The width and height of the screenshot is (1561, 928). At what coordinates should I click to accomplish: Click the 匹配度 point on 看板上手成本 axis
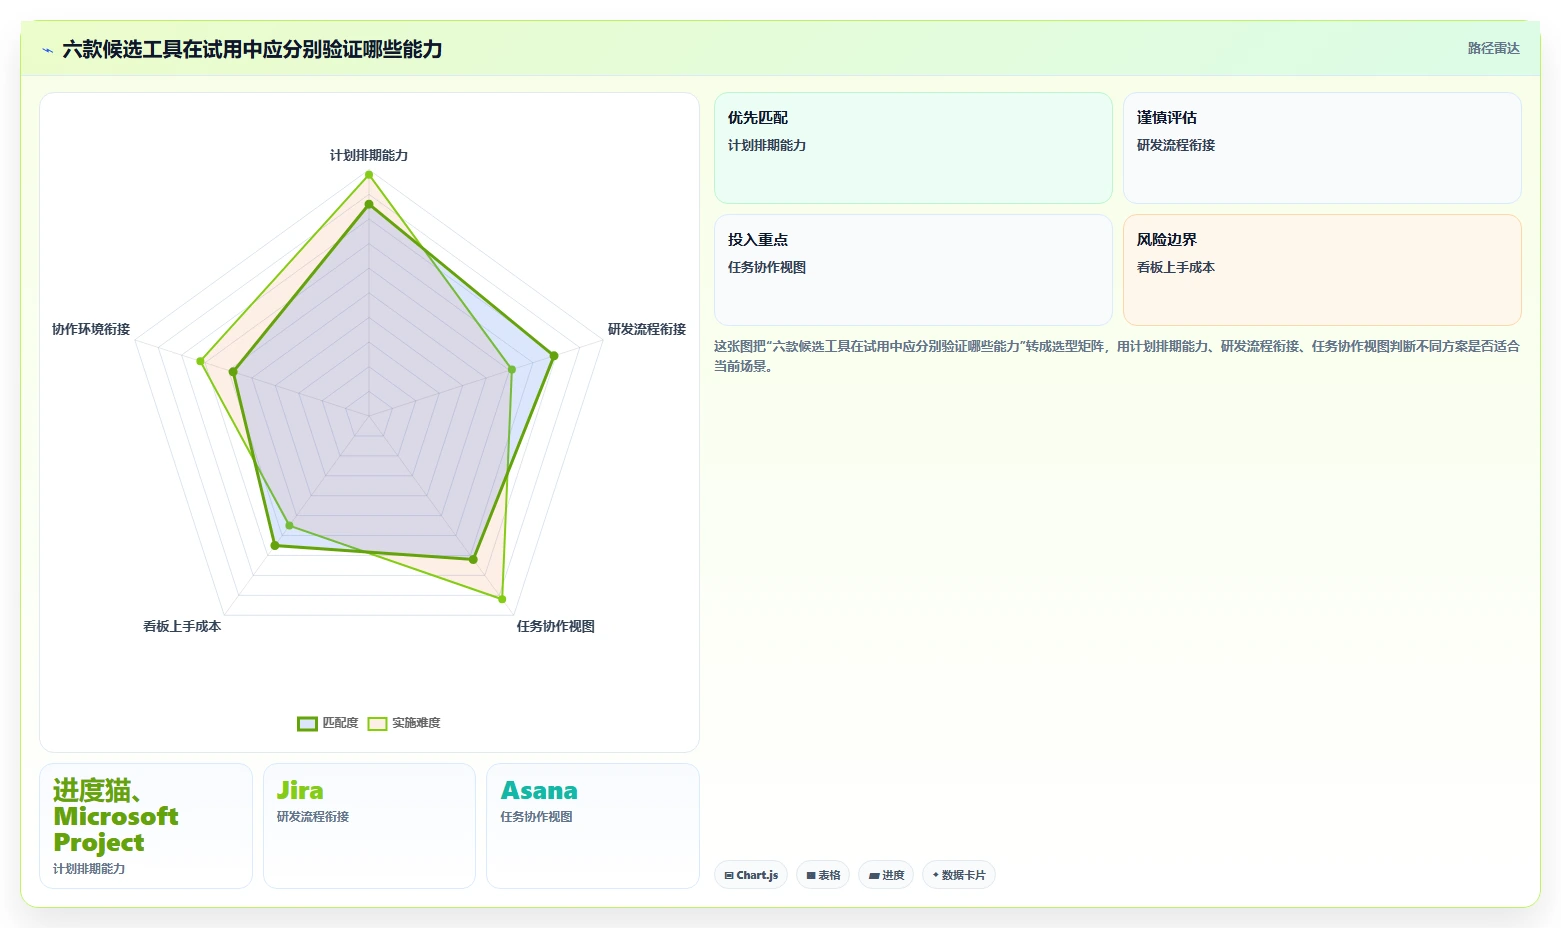pyautogui.click(x=275, y=546)
